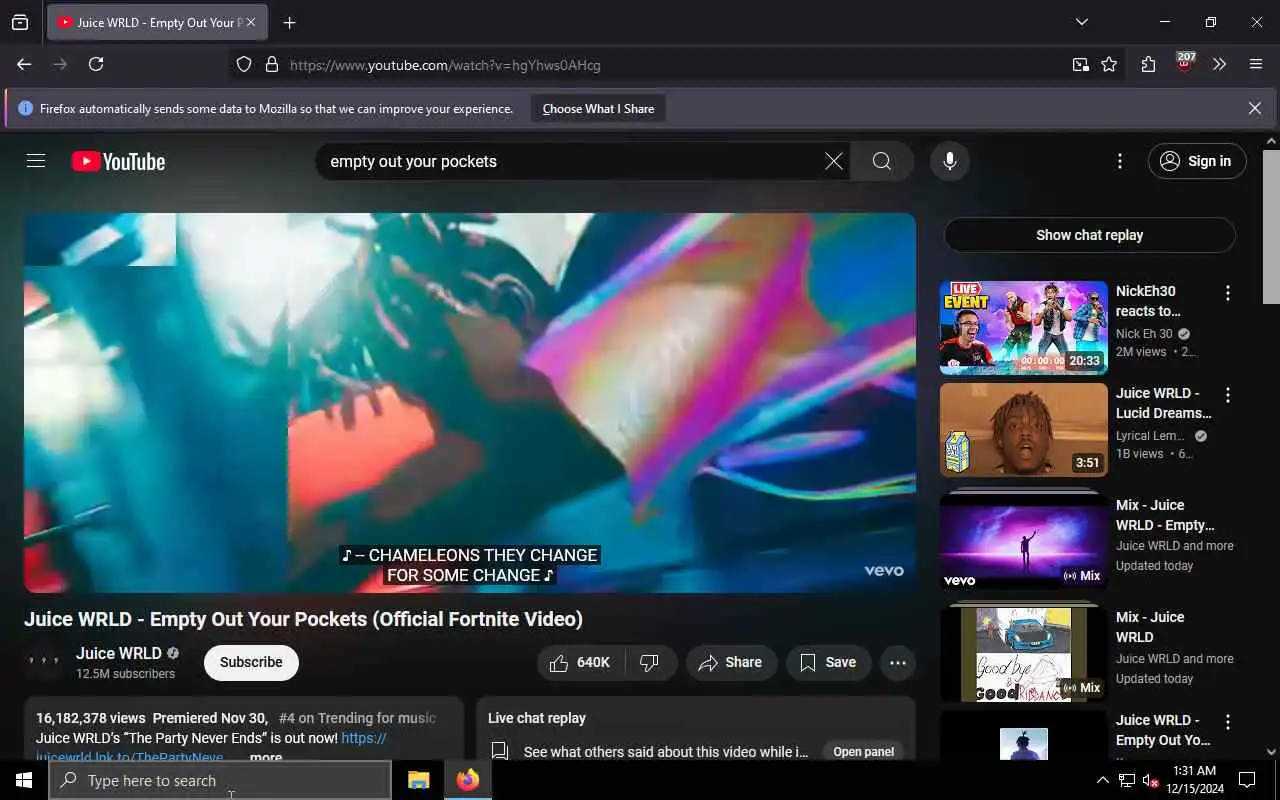
Task: Open uBlock extension with 207 badge
Action: coord(1185,62)
